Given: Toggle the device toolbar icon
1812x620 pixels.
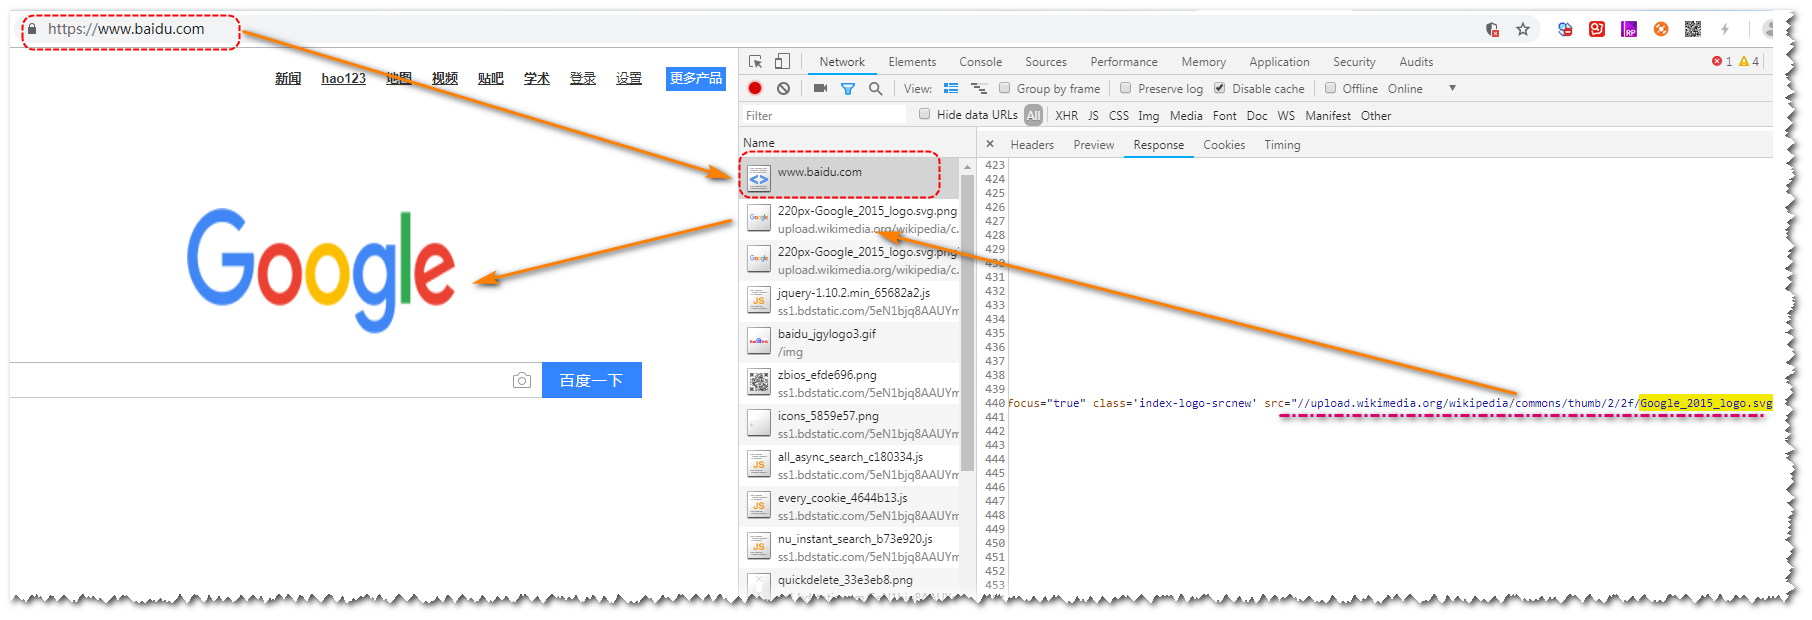Looking at the screenshot, I should (782, 61).
